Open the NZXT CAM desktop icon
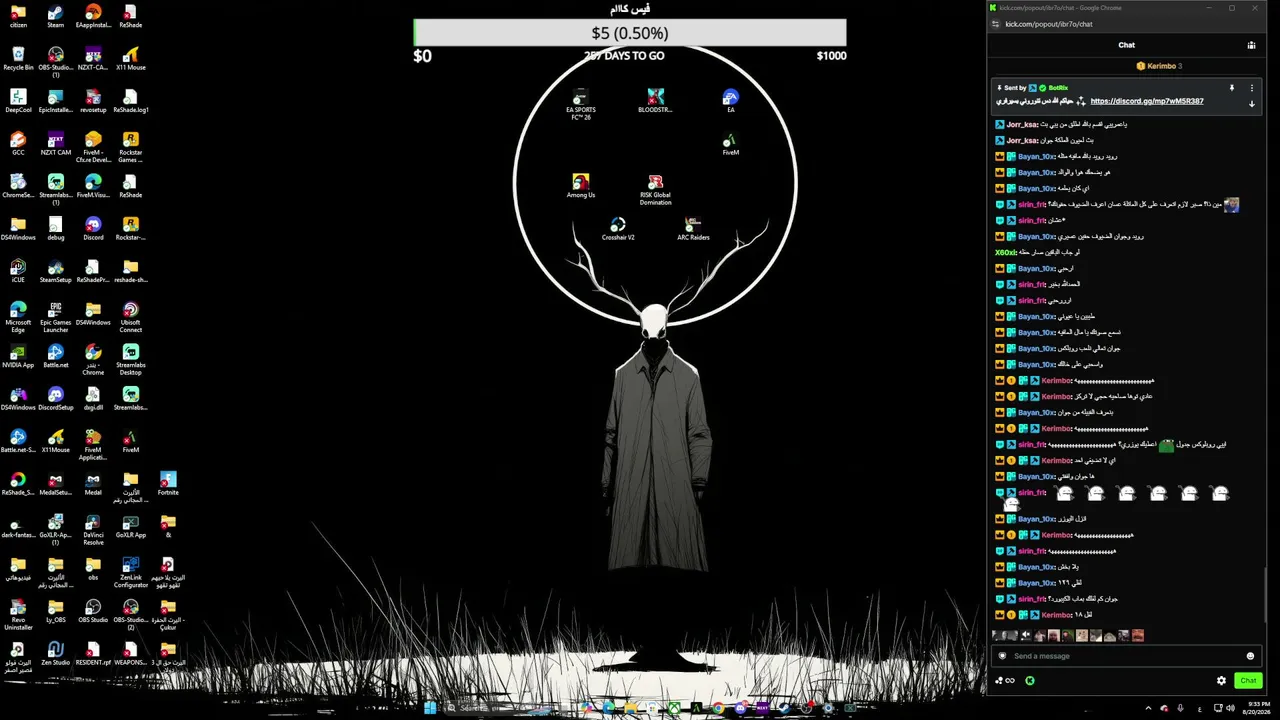Screen dimensions: 1280x720 pos(56,144)
